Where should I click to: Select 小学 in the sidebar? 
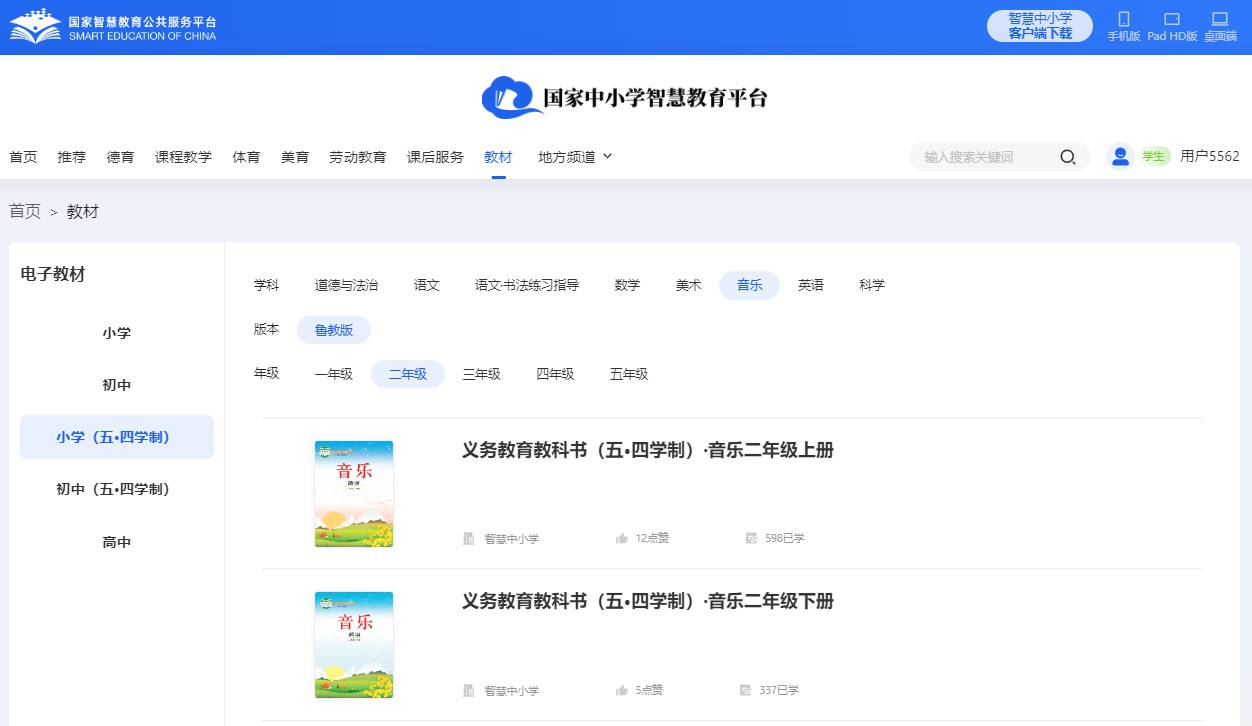[x=117, y=333]
